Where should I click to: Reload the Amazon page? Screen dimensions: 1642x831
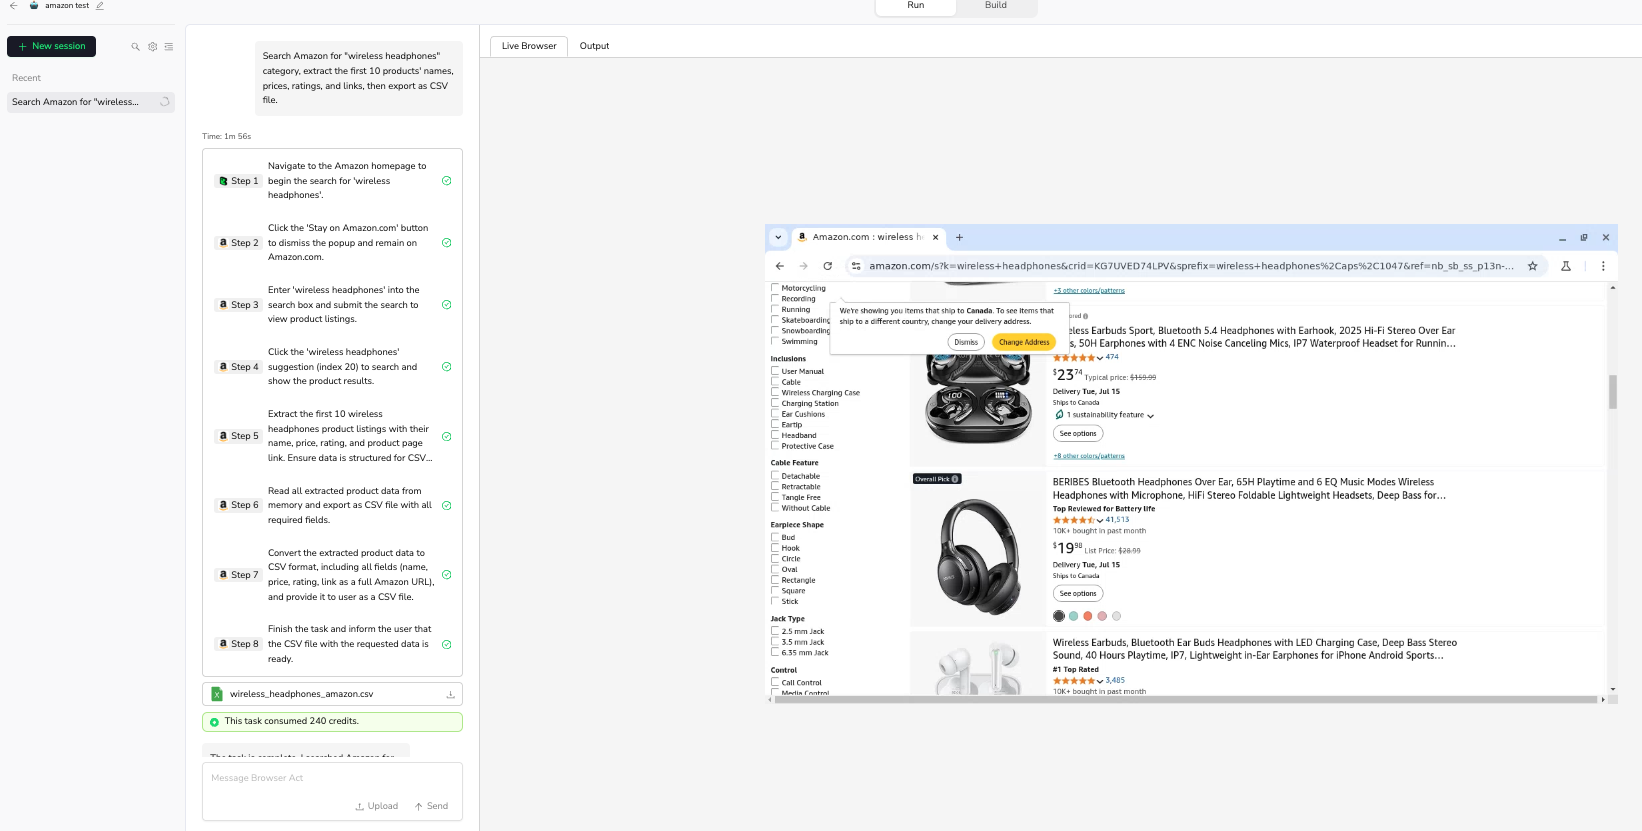click(x=828, y=266)
